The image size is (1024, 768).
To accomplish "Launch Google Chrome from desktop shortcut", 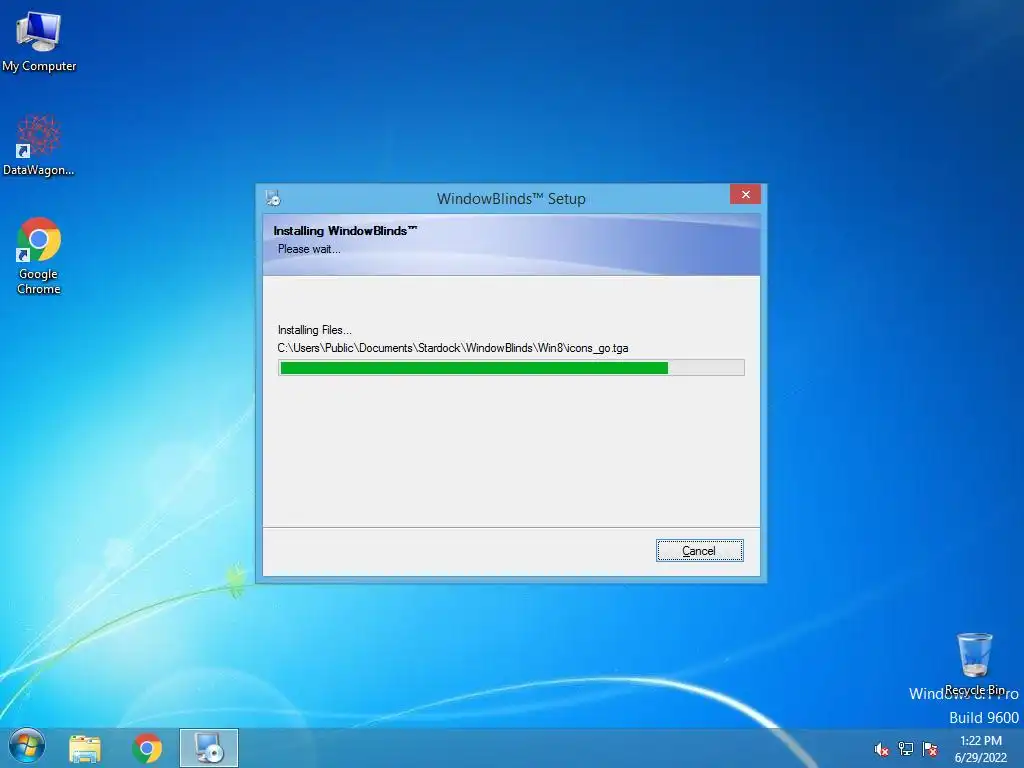I will click(39, 255).
